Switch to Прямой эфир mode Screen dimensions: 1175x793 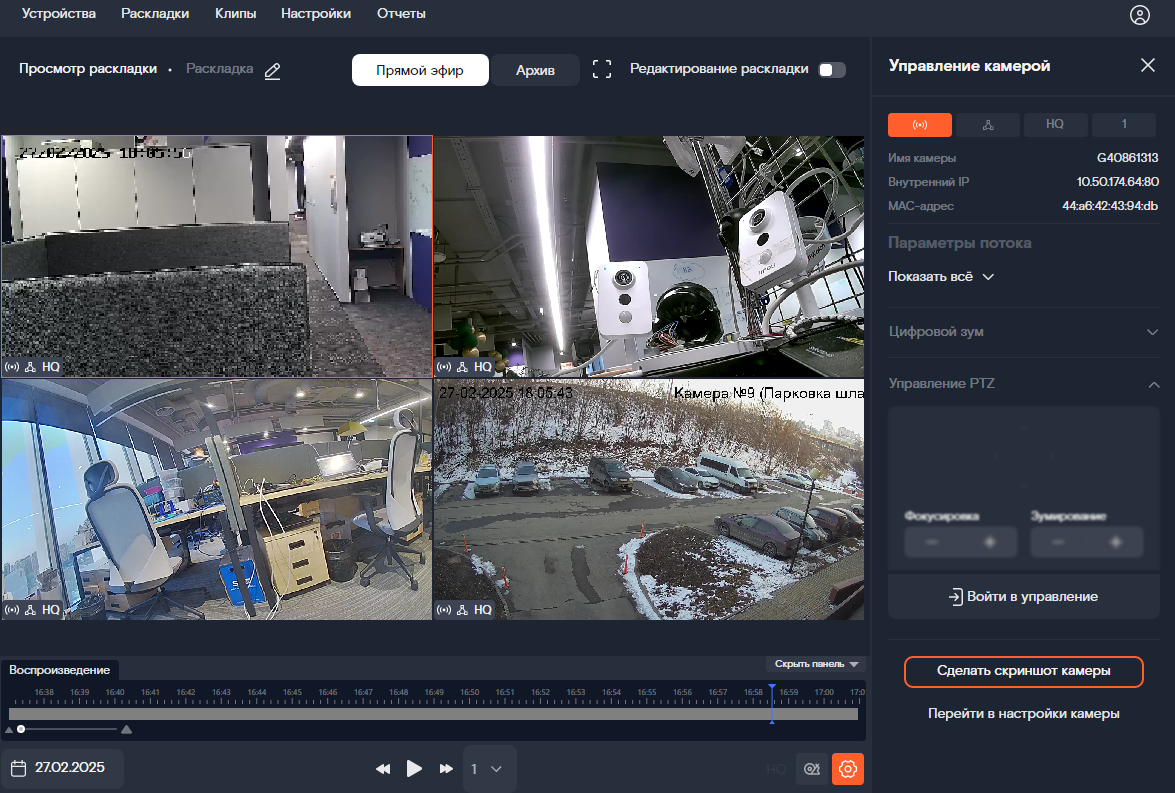pos(420,70)
